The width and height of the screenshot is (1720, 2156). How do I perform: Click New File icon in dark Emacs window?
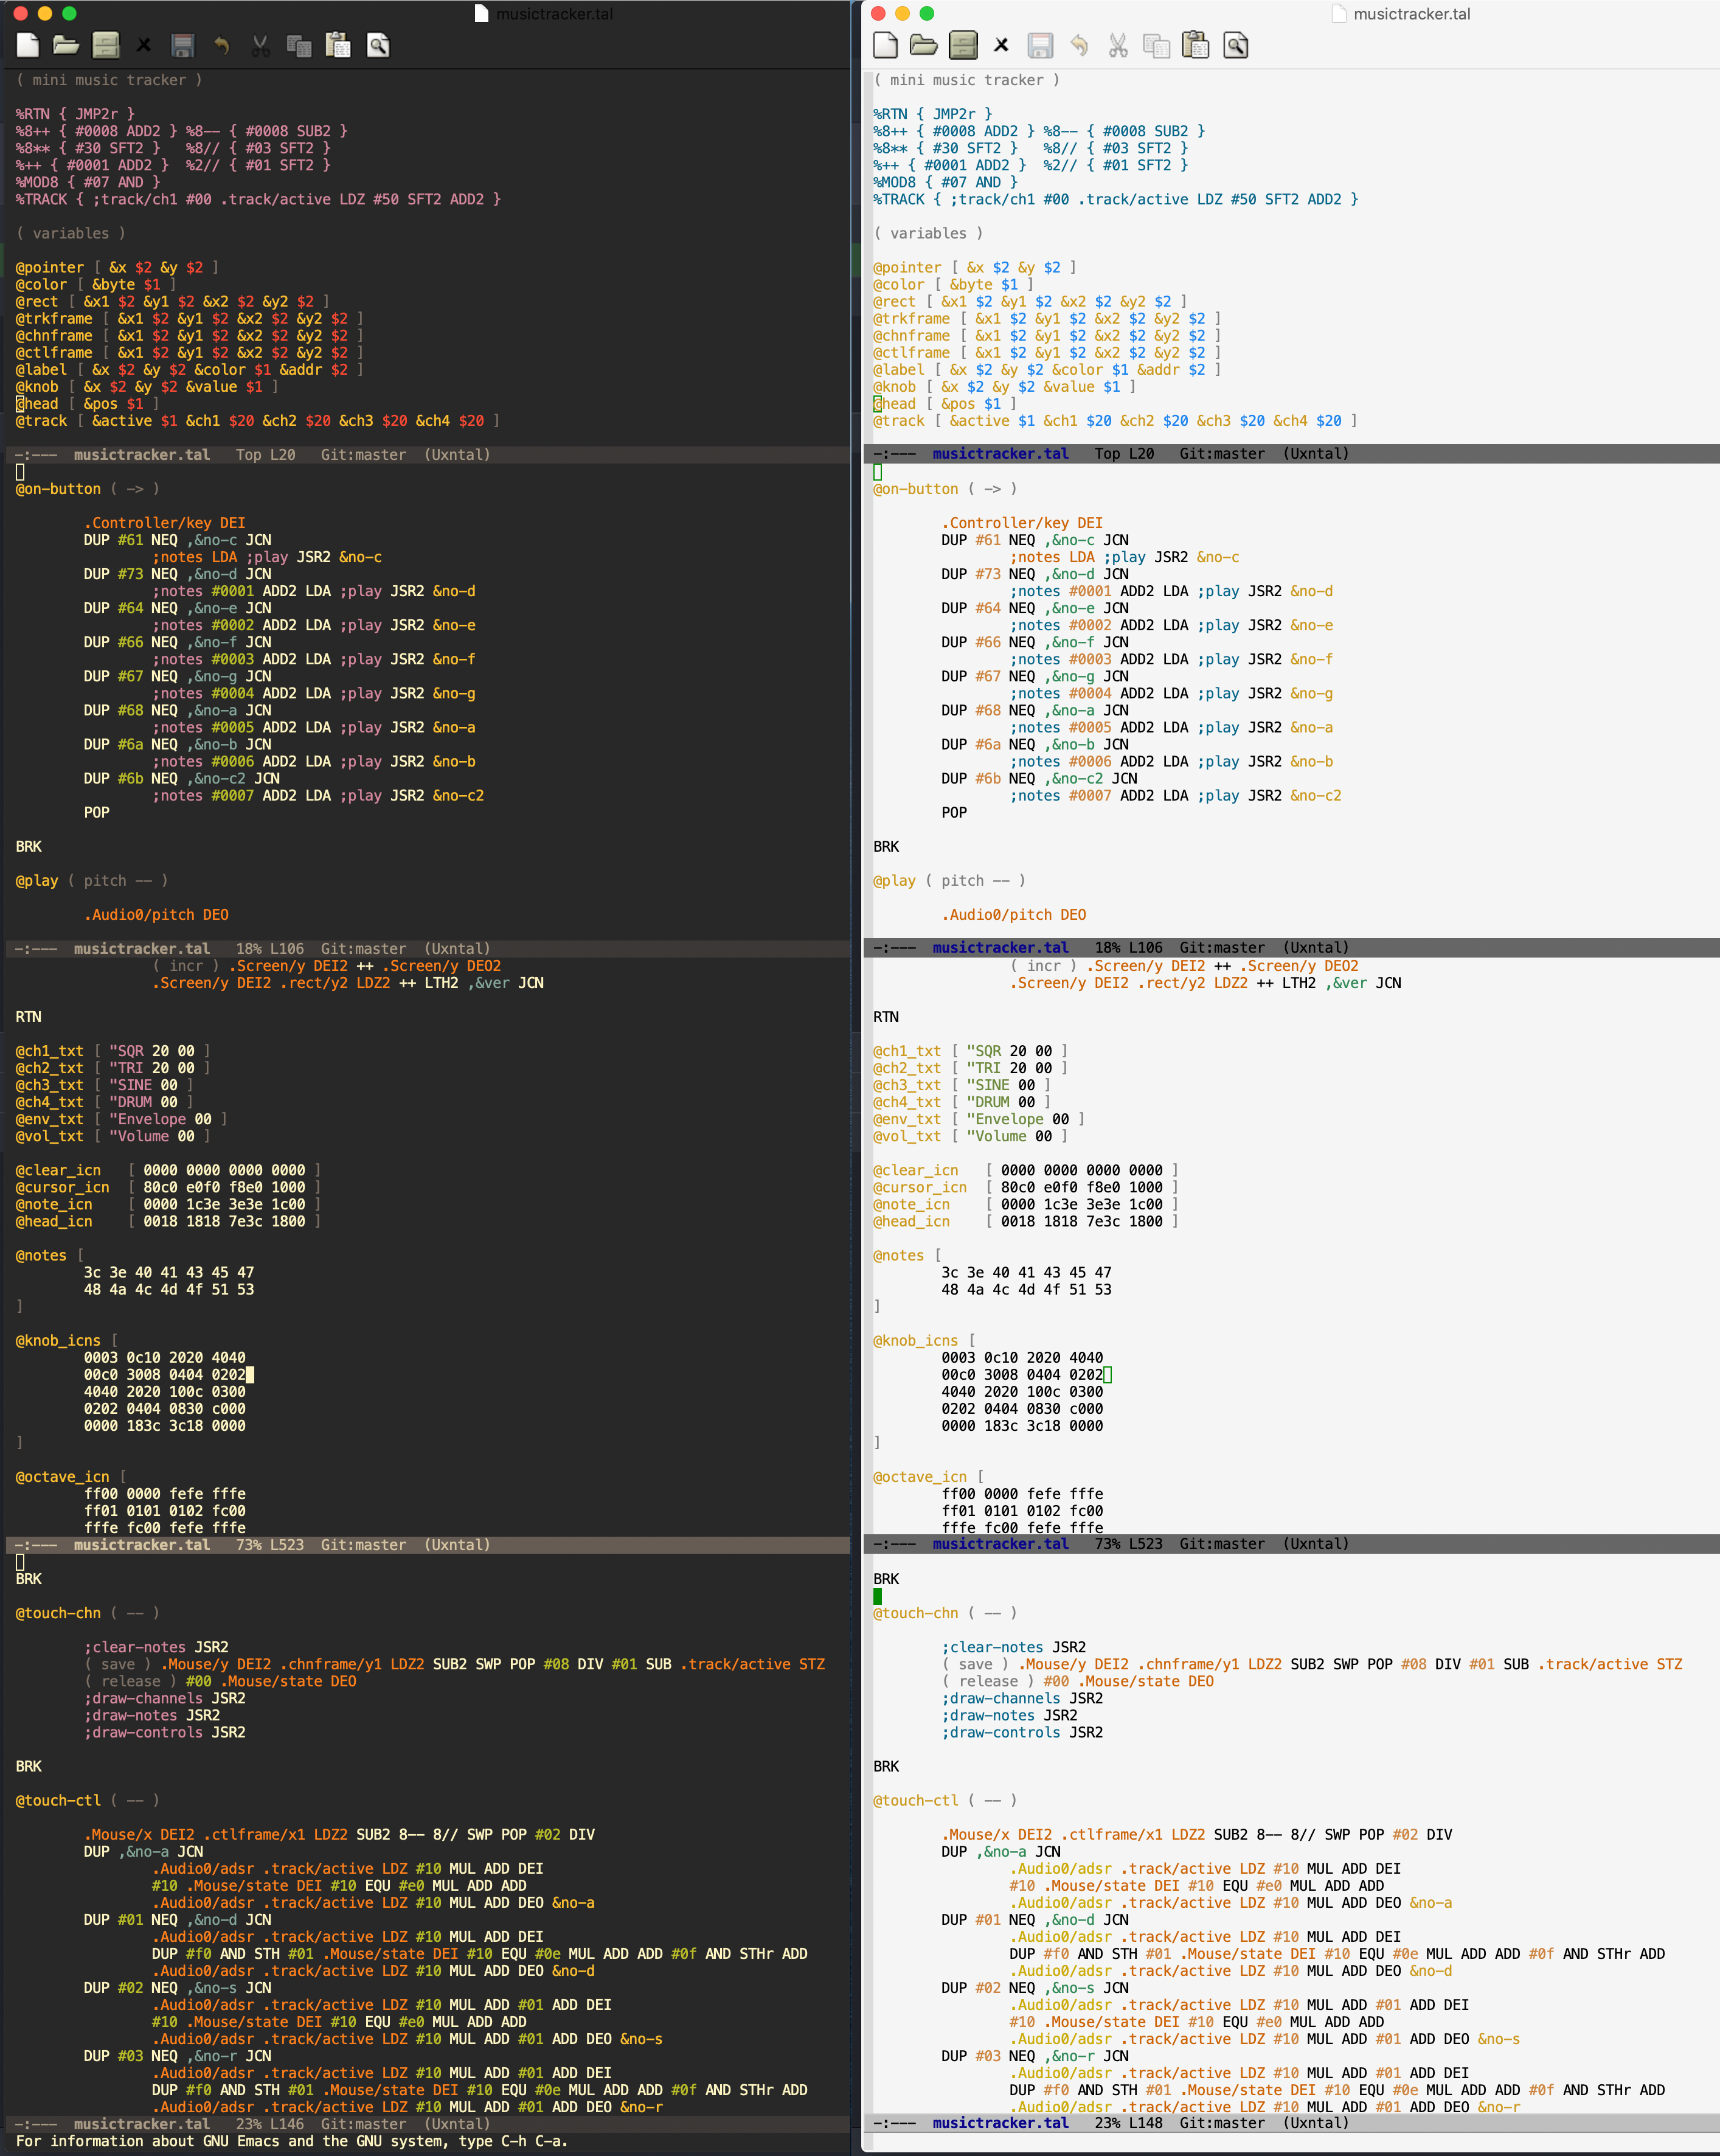point(28,45)
